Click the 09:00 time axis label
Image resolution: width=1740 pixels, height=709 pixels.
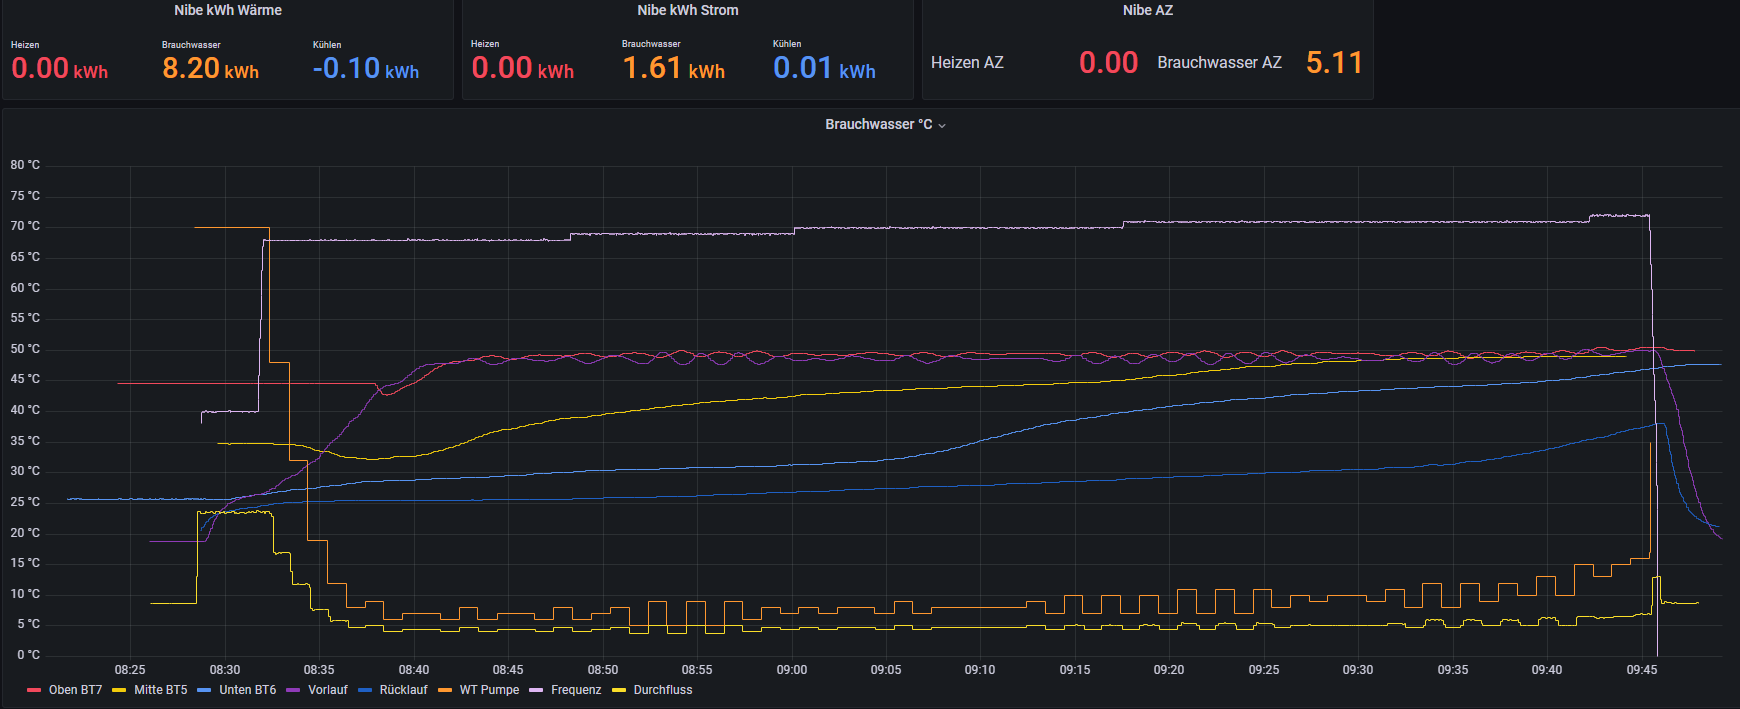point(792,670)
